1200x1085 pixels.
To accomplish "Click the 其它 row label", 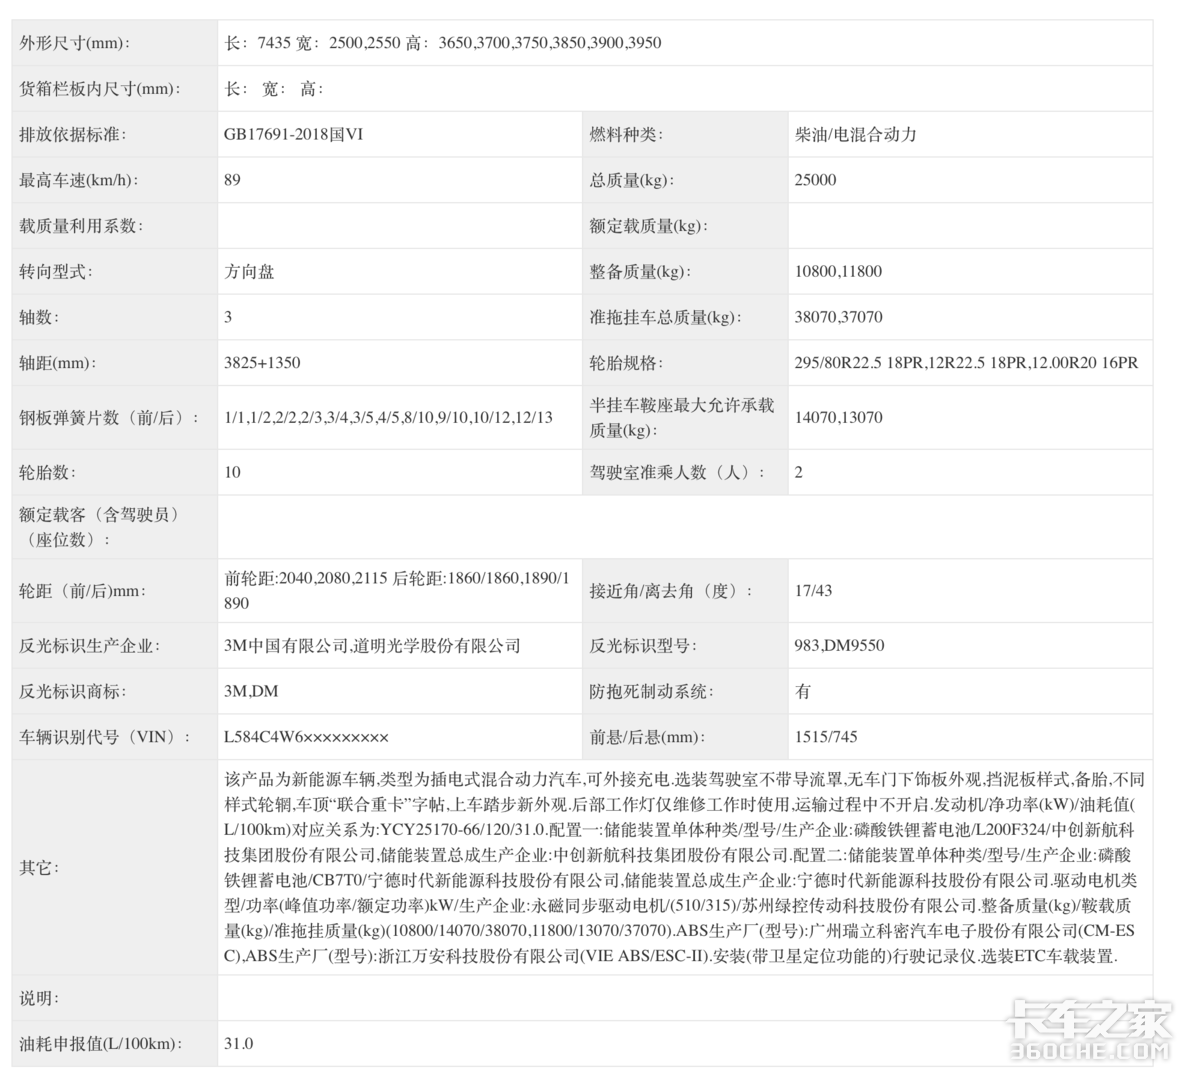I will click(x=39, y=867).
